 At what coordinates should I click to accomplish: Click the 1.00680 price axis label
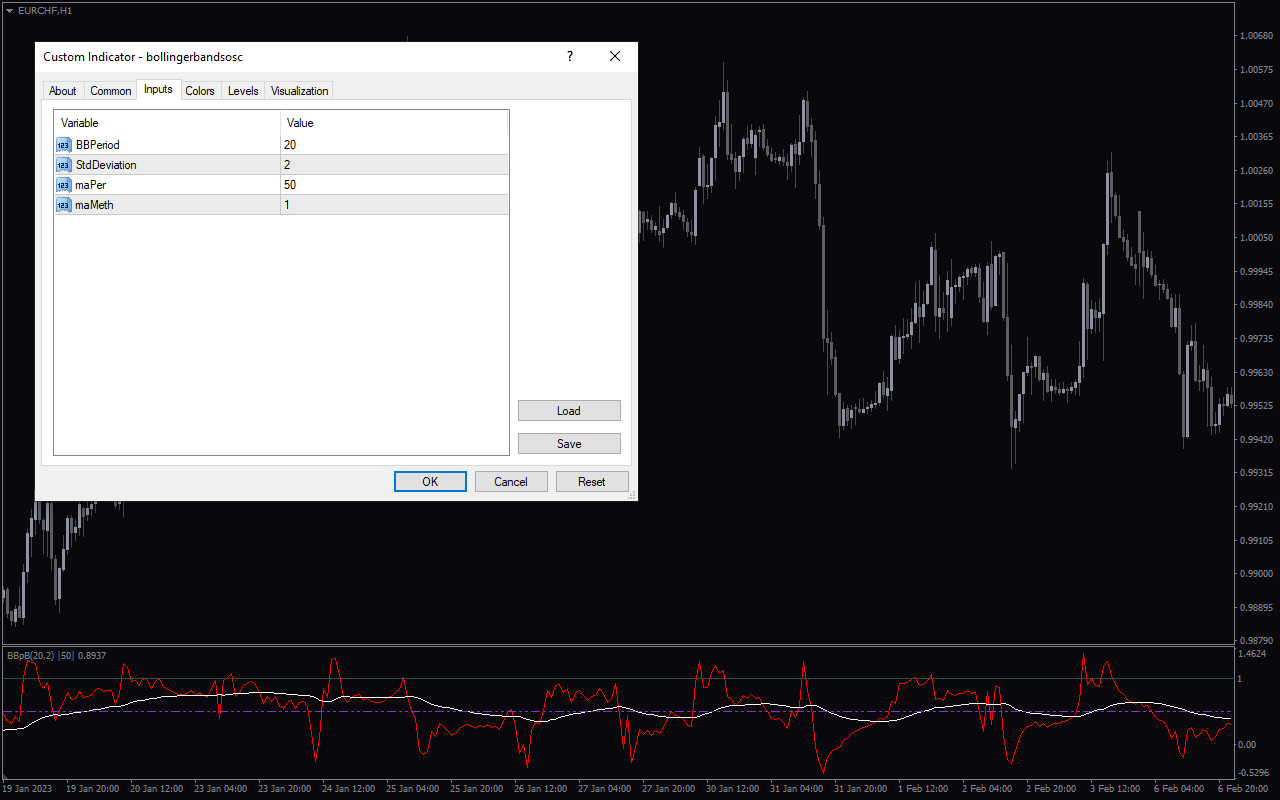pos(1255,36)
